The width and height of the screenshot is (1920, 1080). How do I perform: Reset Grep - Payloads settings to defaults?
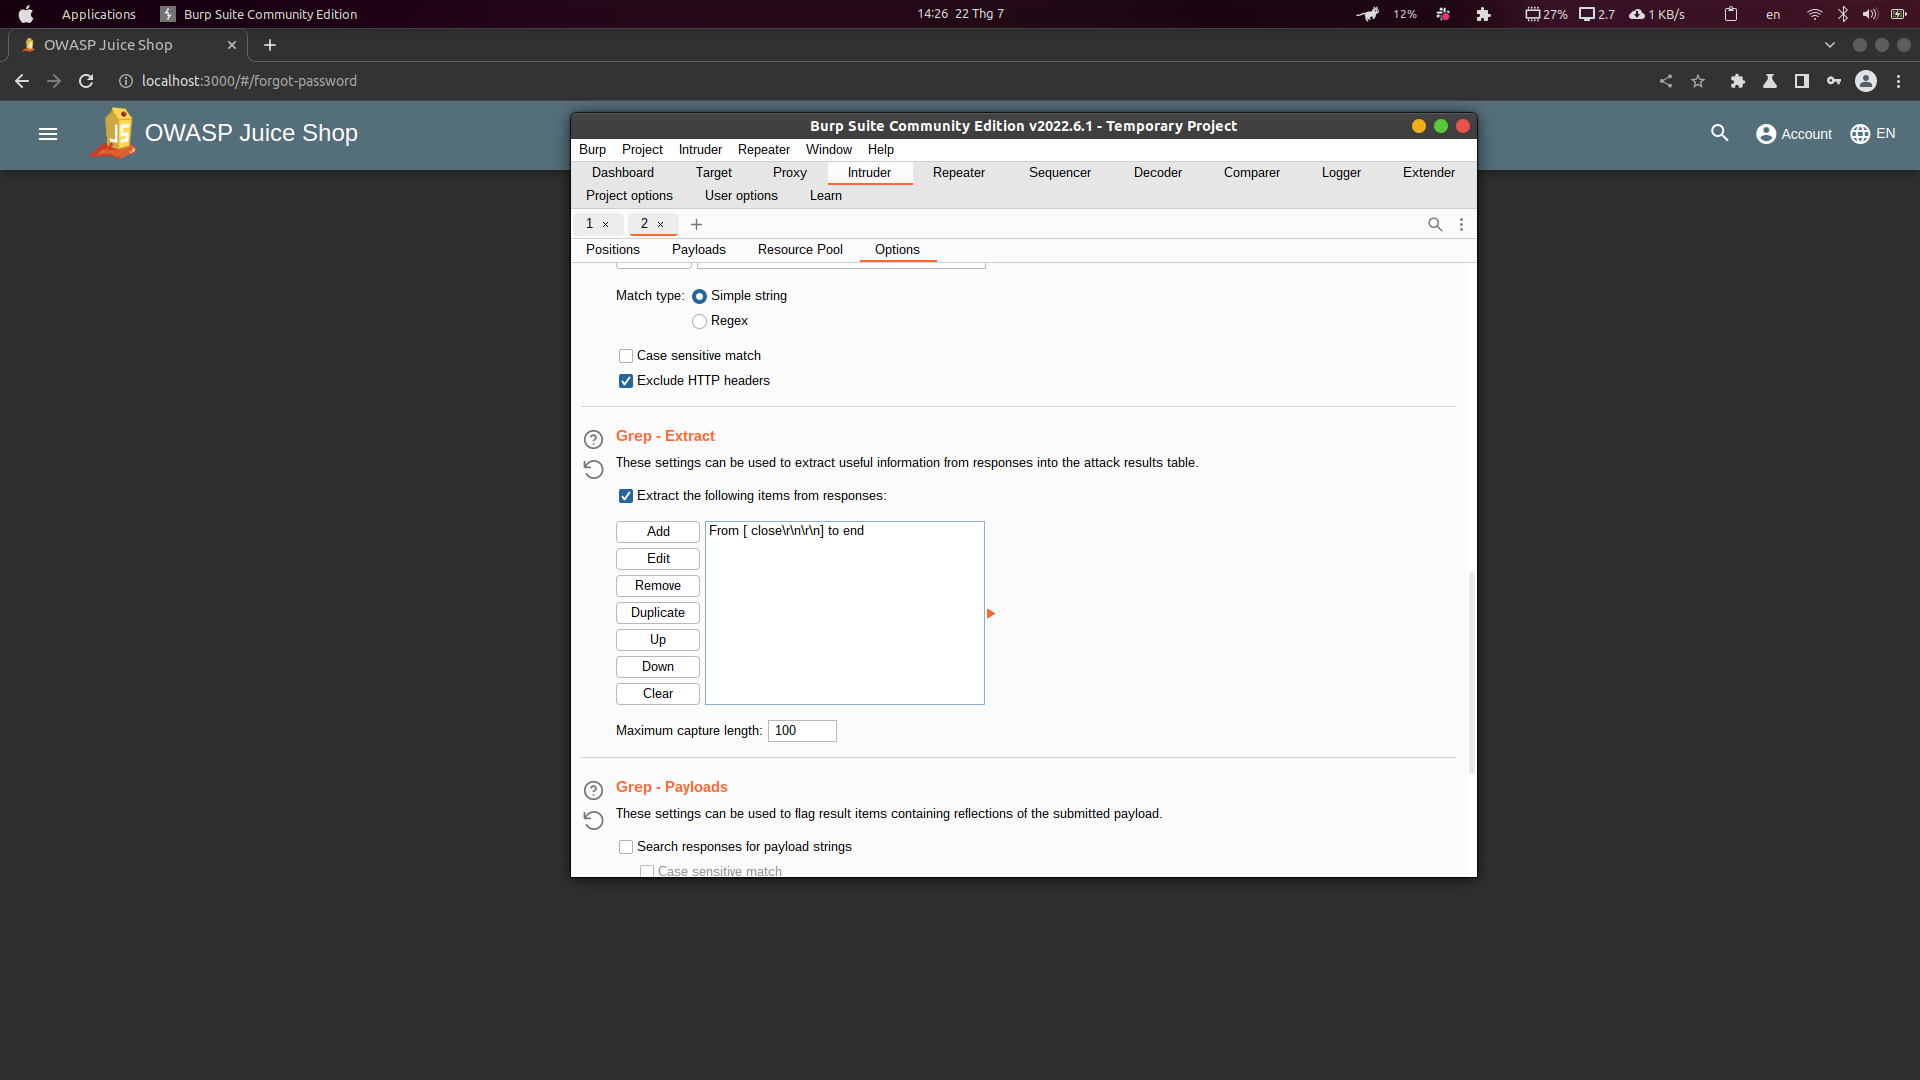point(593,820)
